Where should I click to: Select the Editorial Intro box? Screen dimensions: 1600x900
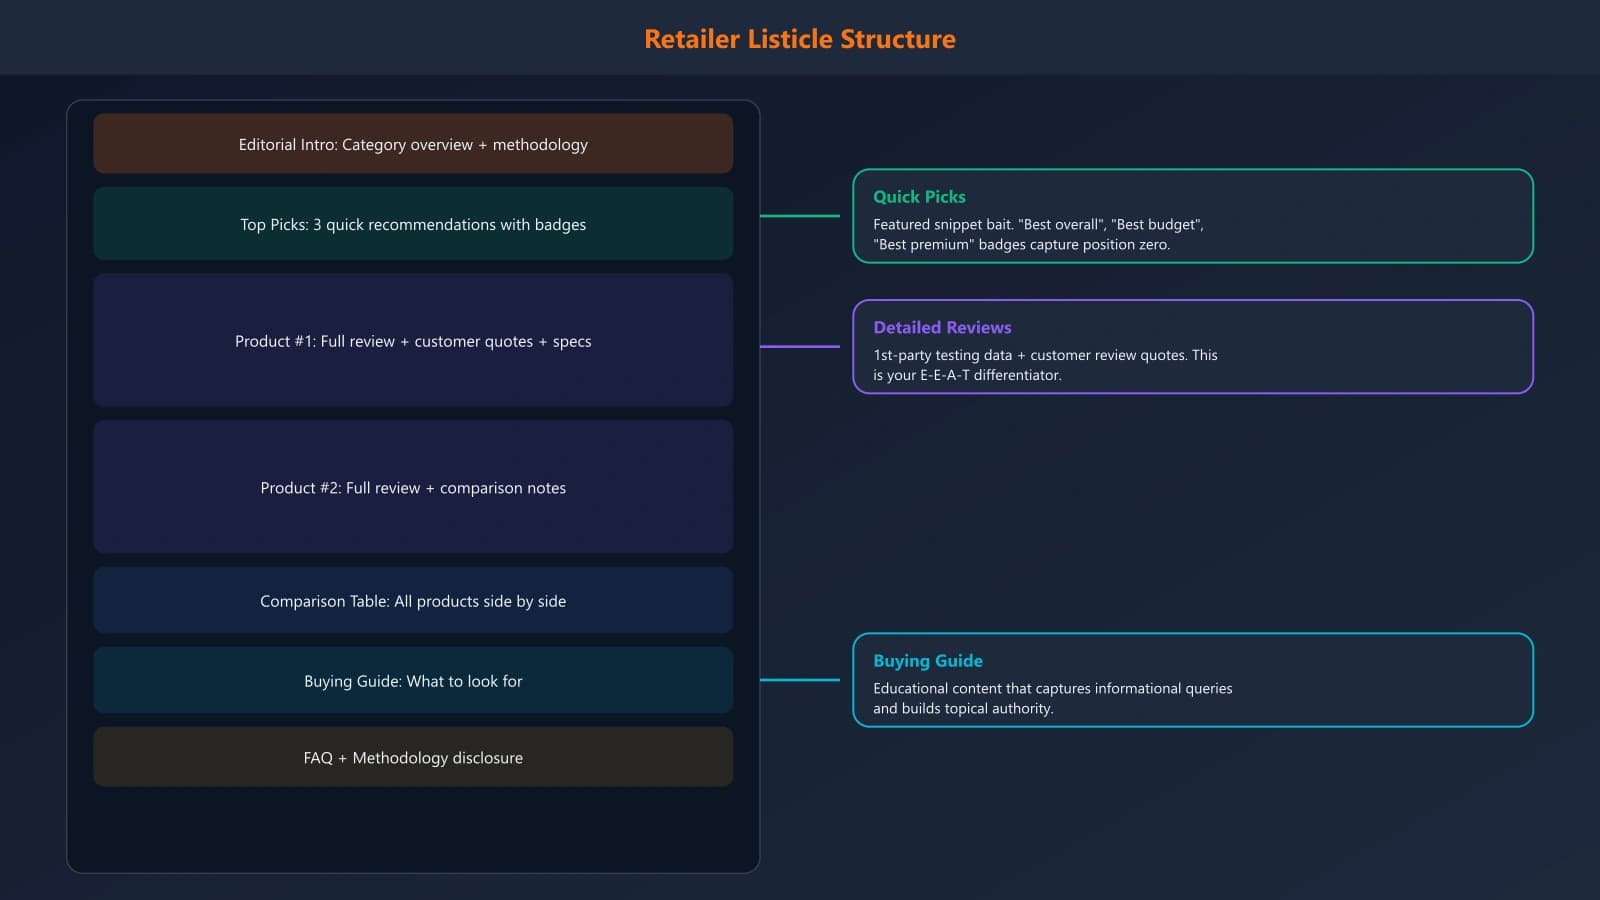coord(413,144)
